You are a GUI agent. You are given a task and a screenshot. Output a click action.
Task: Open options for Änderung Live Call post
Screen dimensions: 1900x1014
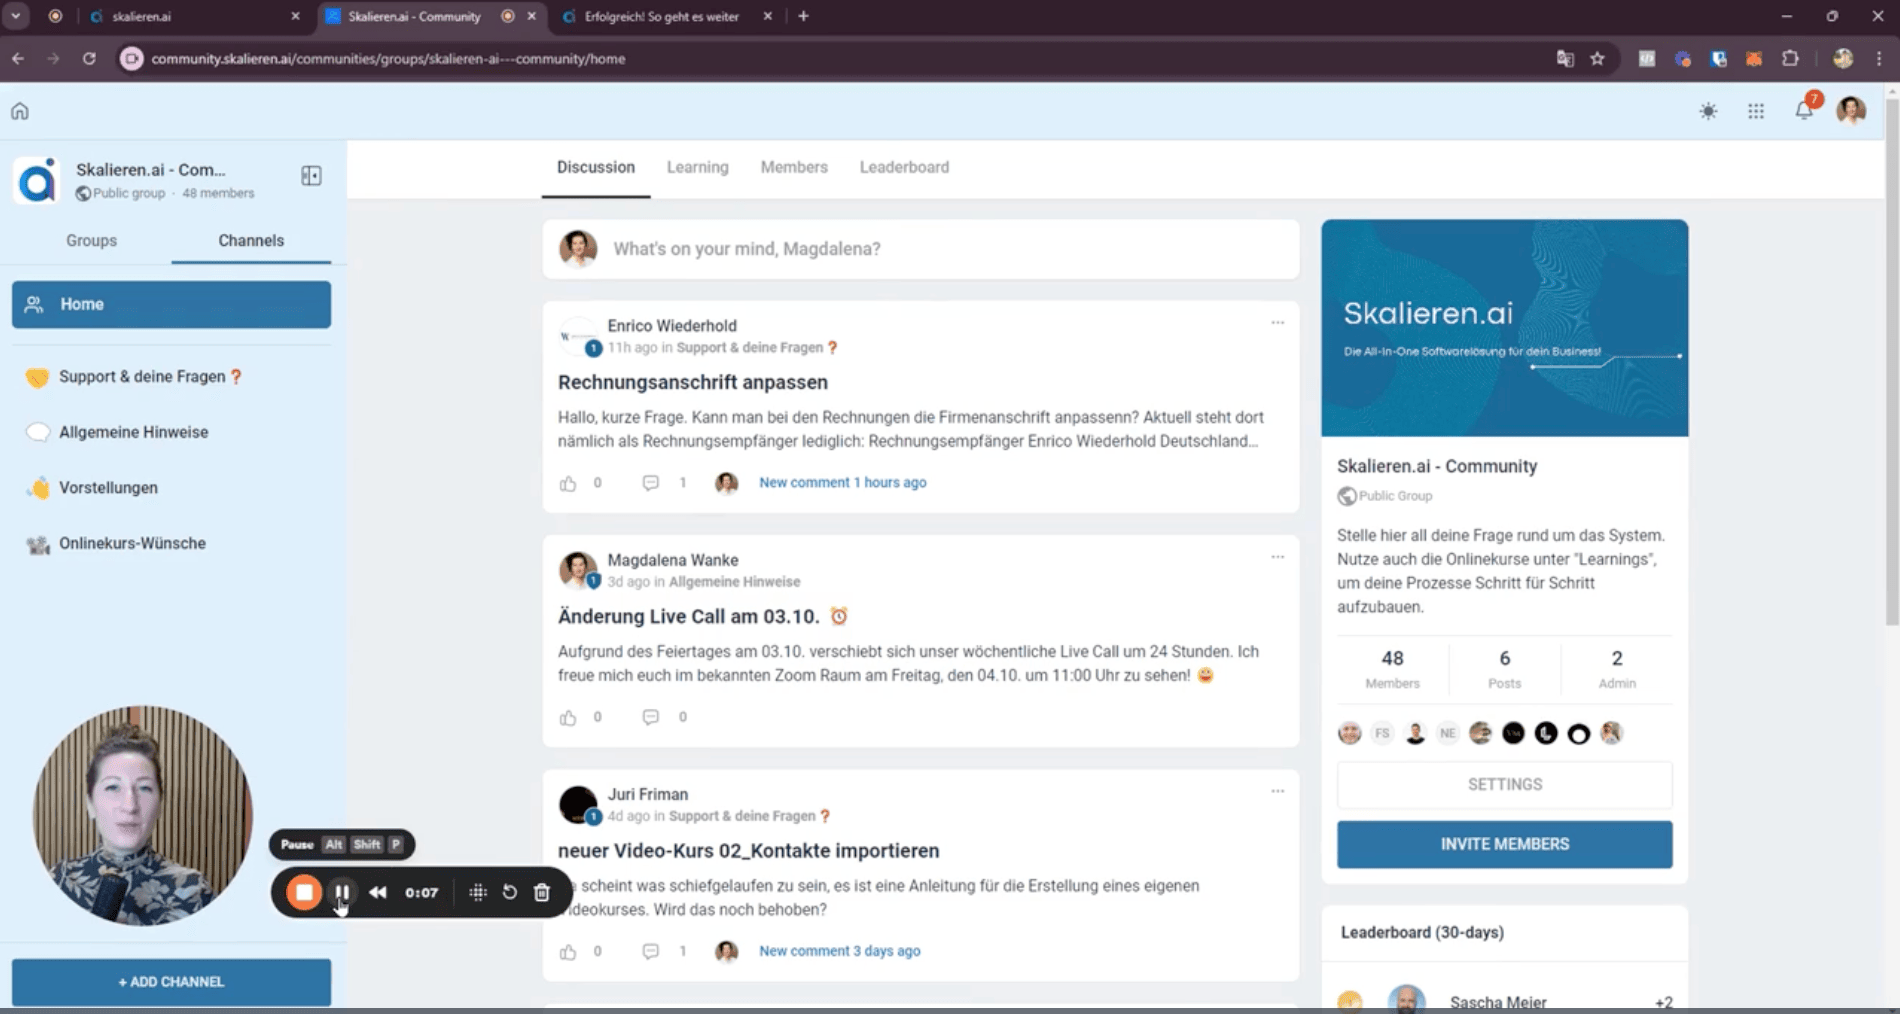pyautogui.click(x=1277, y=557)
